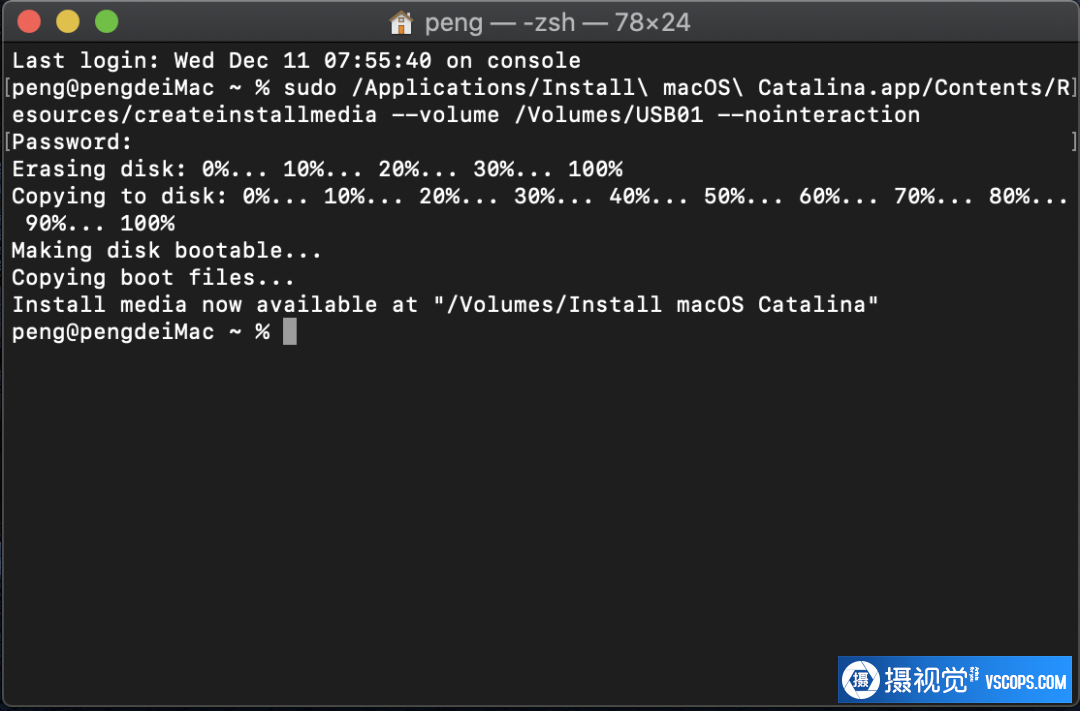Click the camera logo in the watermark
This screenshot has height=711, width=1080.
[861, 681]
